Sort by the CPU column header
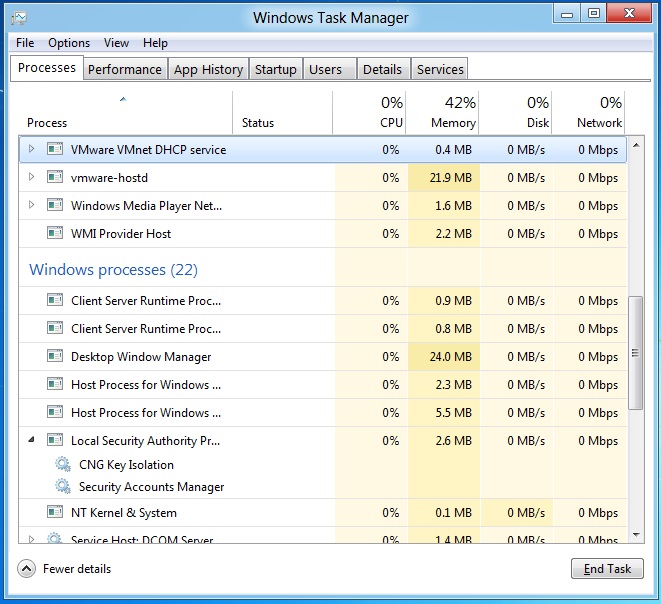Image resolution: width=661 pixels, height=604 pixels. point(369,113)
